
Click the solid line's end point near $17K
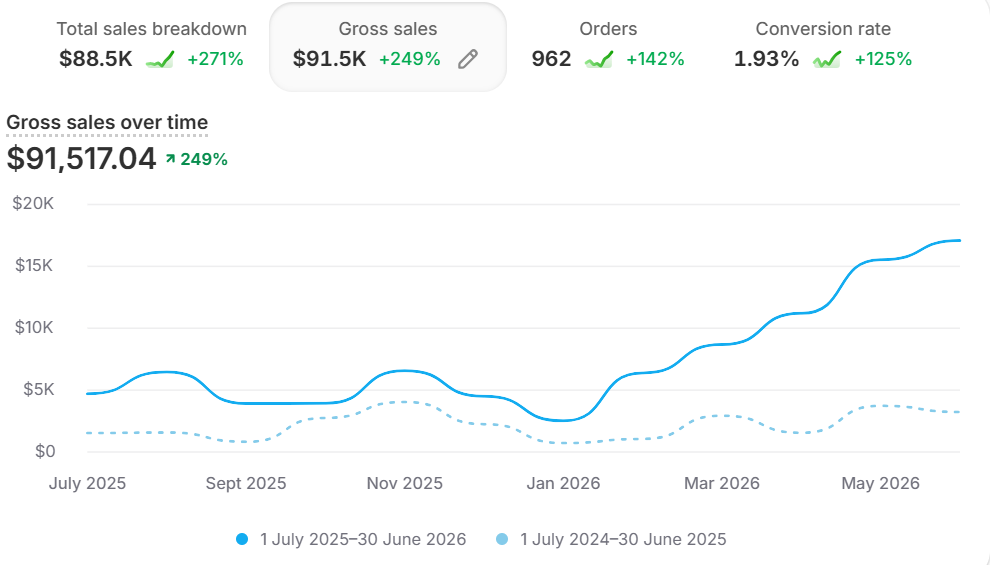pos(959,241)
